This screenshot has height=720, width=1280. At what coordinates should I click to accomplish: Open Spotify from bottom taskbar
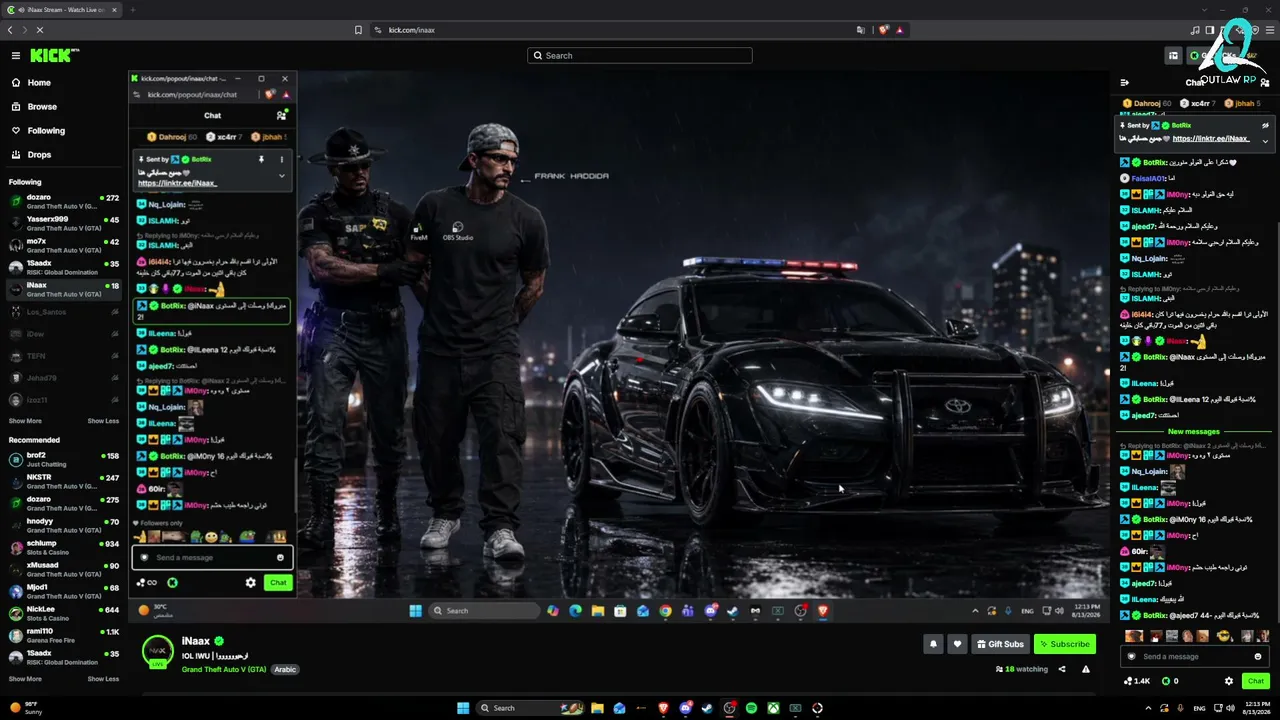pos(752,708)
